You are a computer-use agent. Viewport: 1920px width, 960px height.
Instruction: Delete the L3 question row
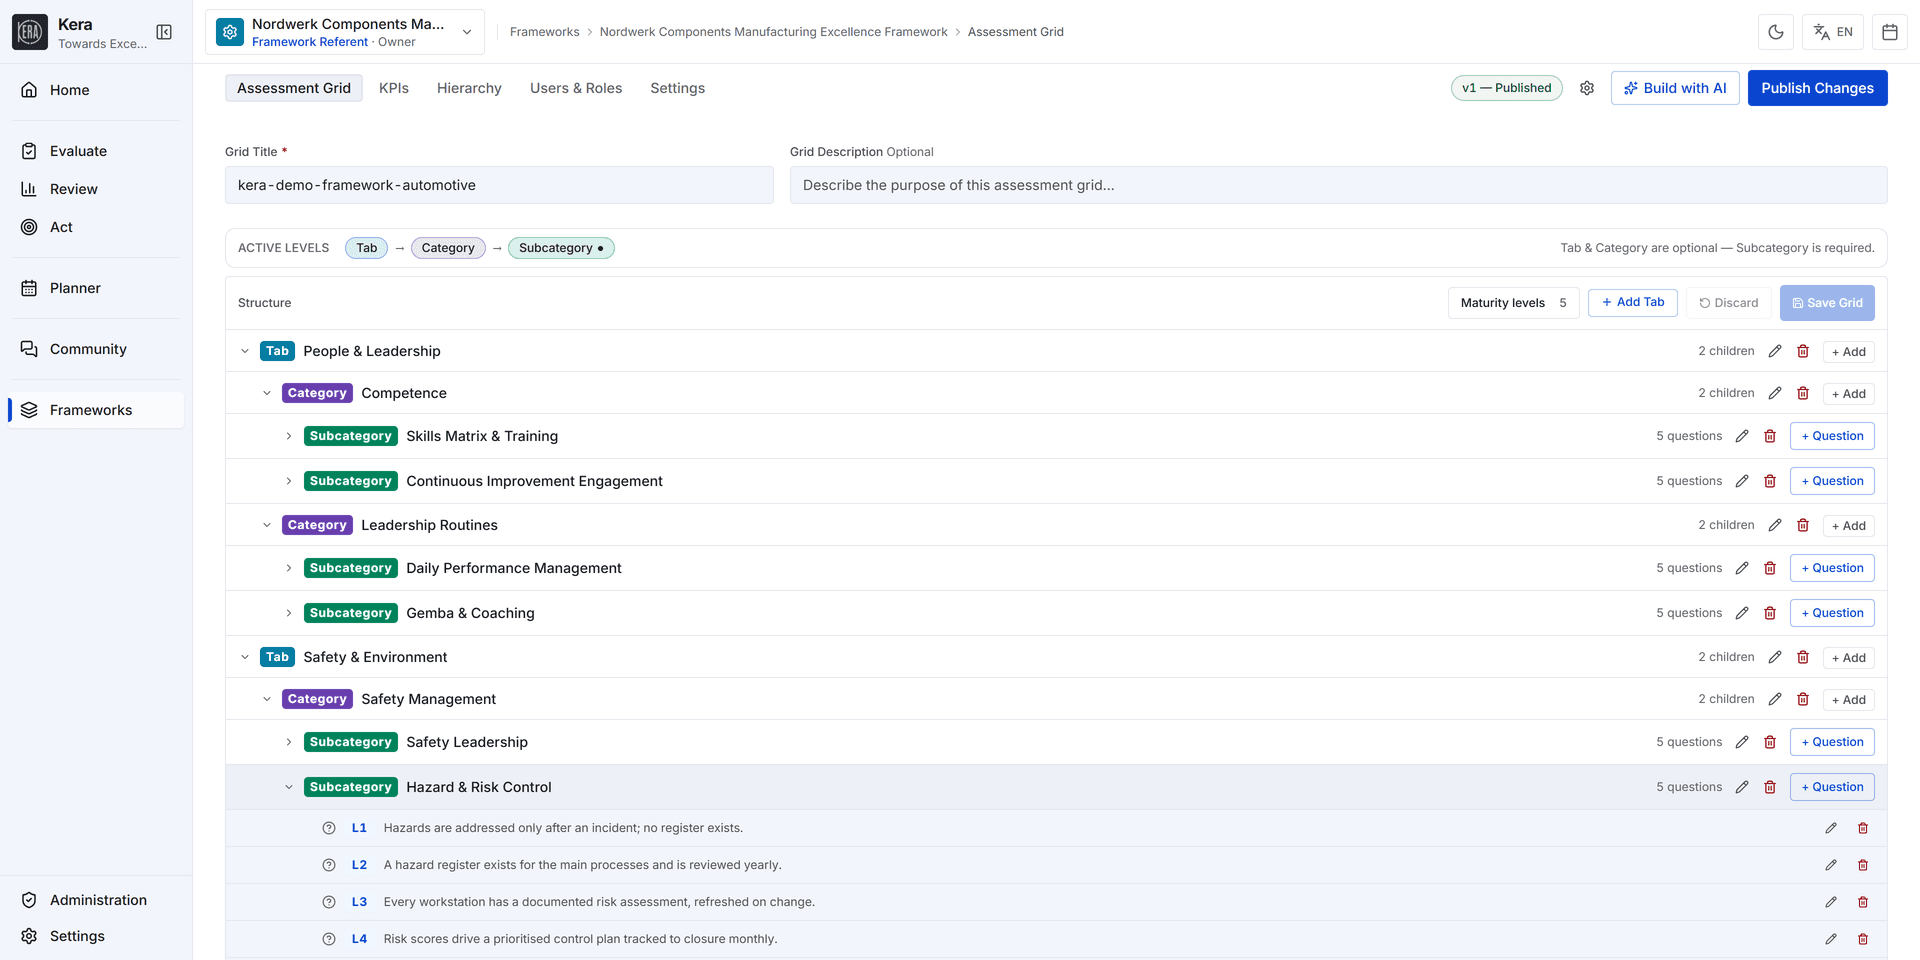pos(1863,902)
